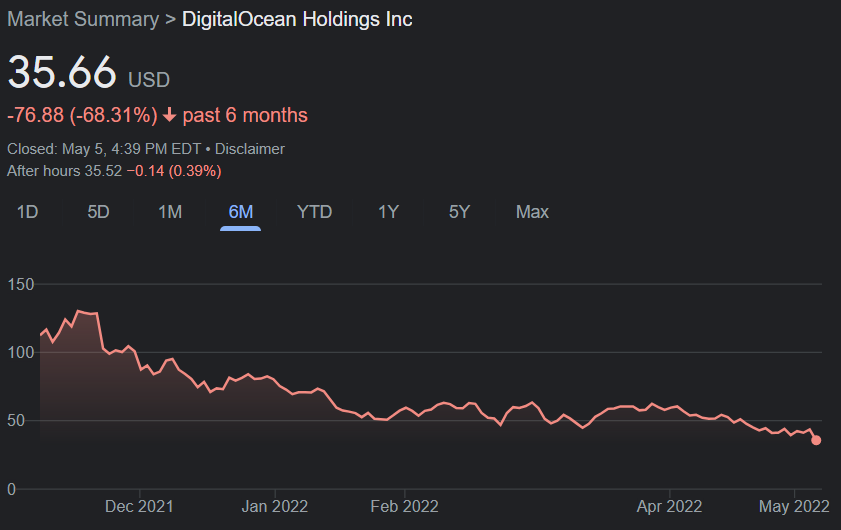Click the DigitalOcean Holdings Inc title

[x=297, y=19]
